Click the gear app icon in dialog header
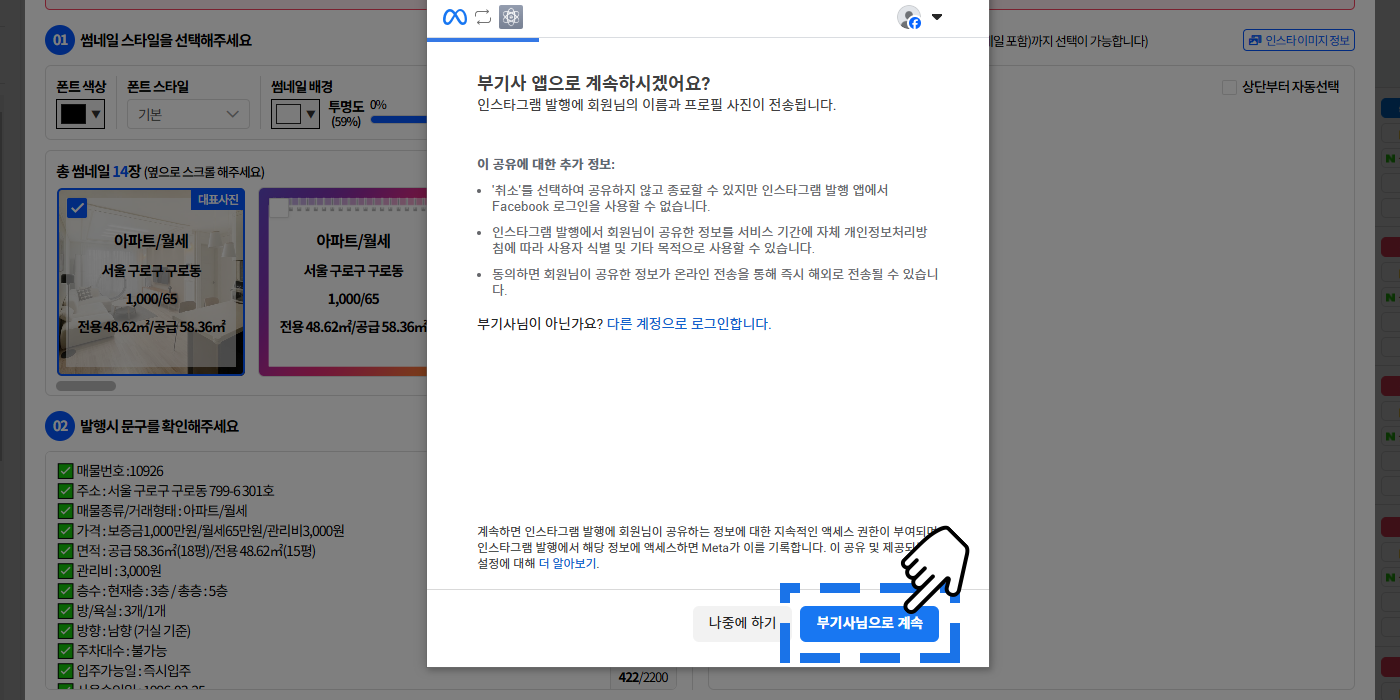This screenshot has width=1400, height=700. 511,17
